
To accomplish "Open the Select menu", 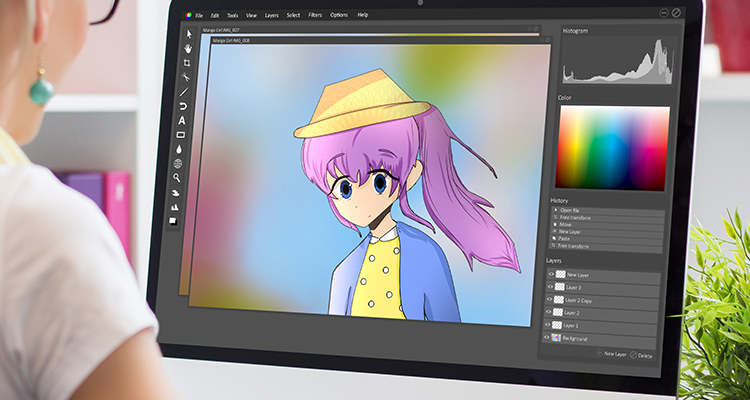I will [x=293, y=15].
